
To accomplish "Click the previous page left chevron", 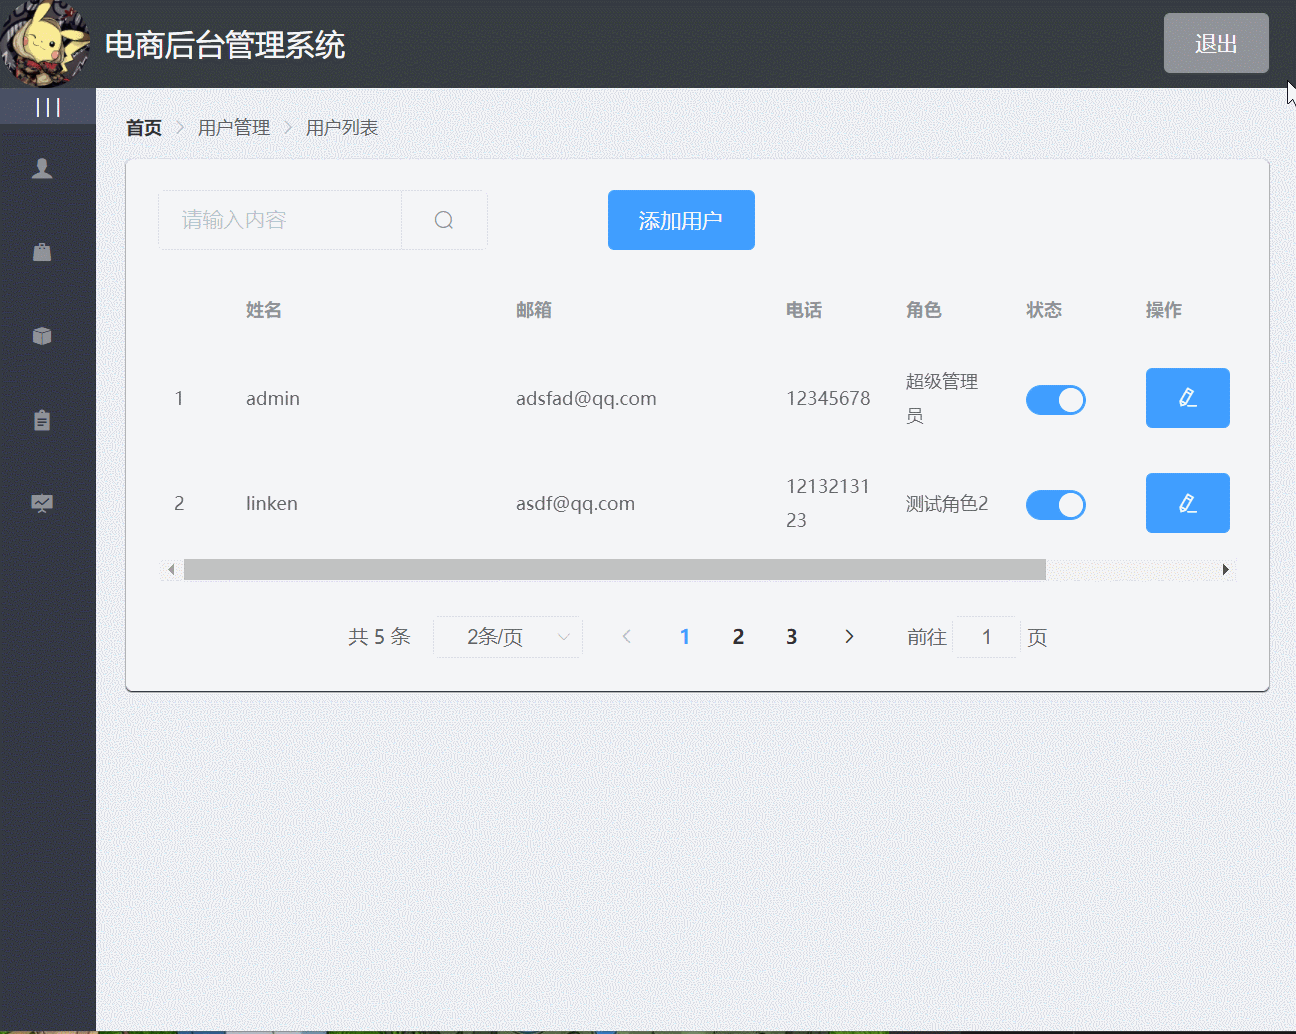I will click(x=627, y=637).
